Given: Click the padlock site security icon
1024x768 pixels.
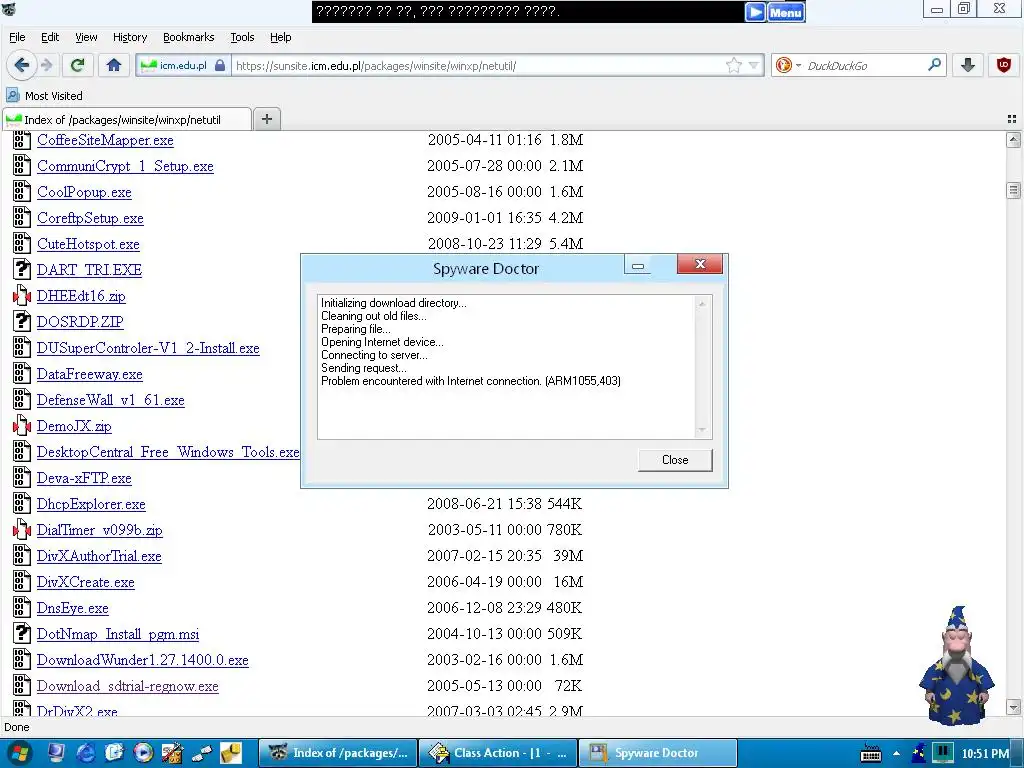Looking at the screenshot, I should pos(220,65).
